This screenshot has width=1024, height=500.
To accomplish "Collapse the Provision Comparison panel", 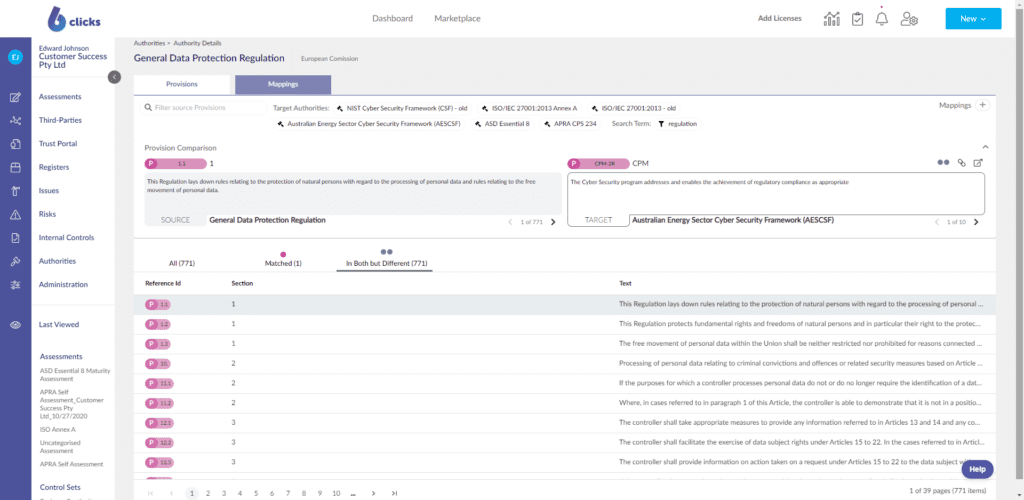I will tap(985, 147).
